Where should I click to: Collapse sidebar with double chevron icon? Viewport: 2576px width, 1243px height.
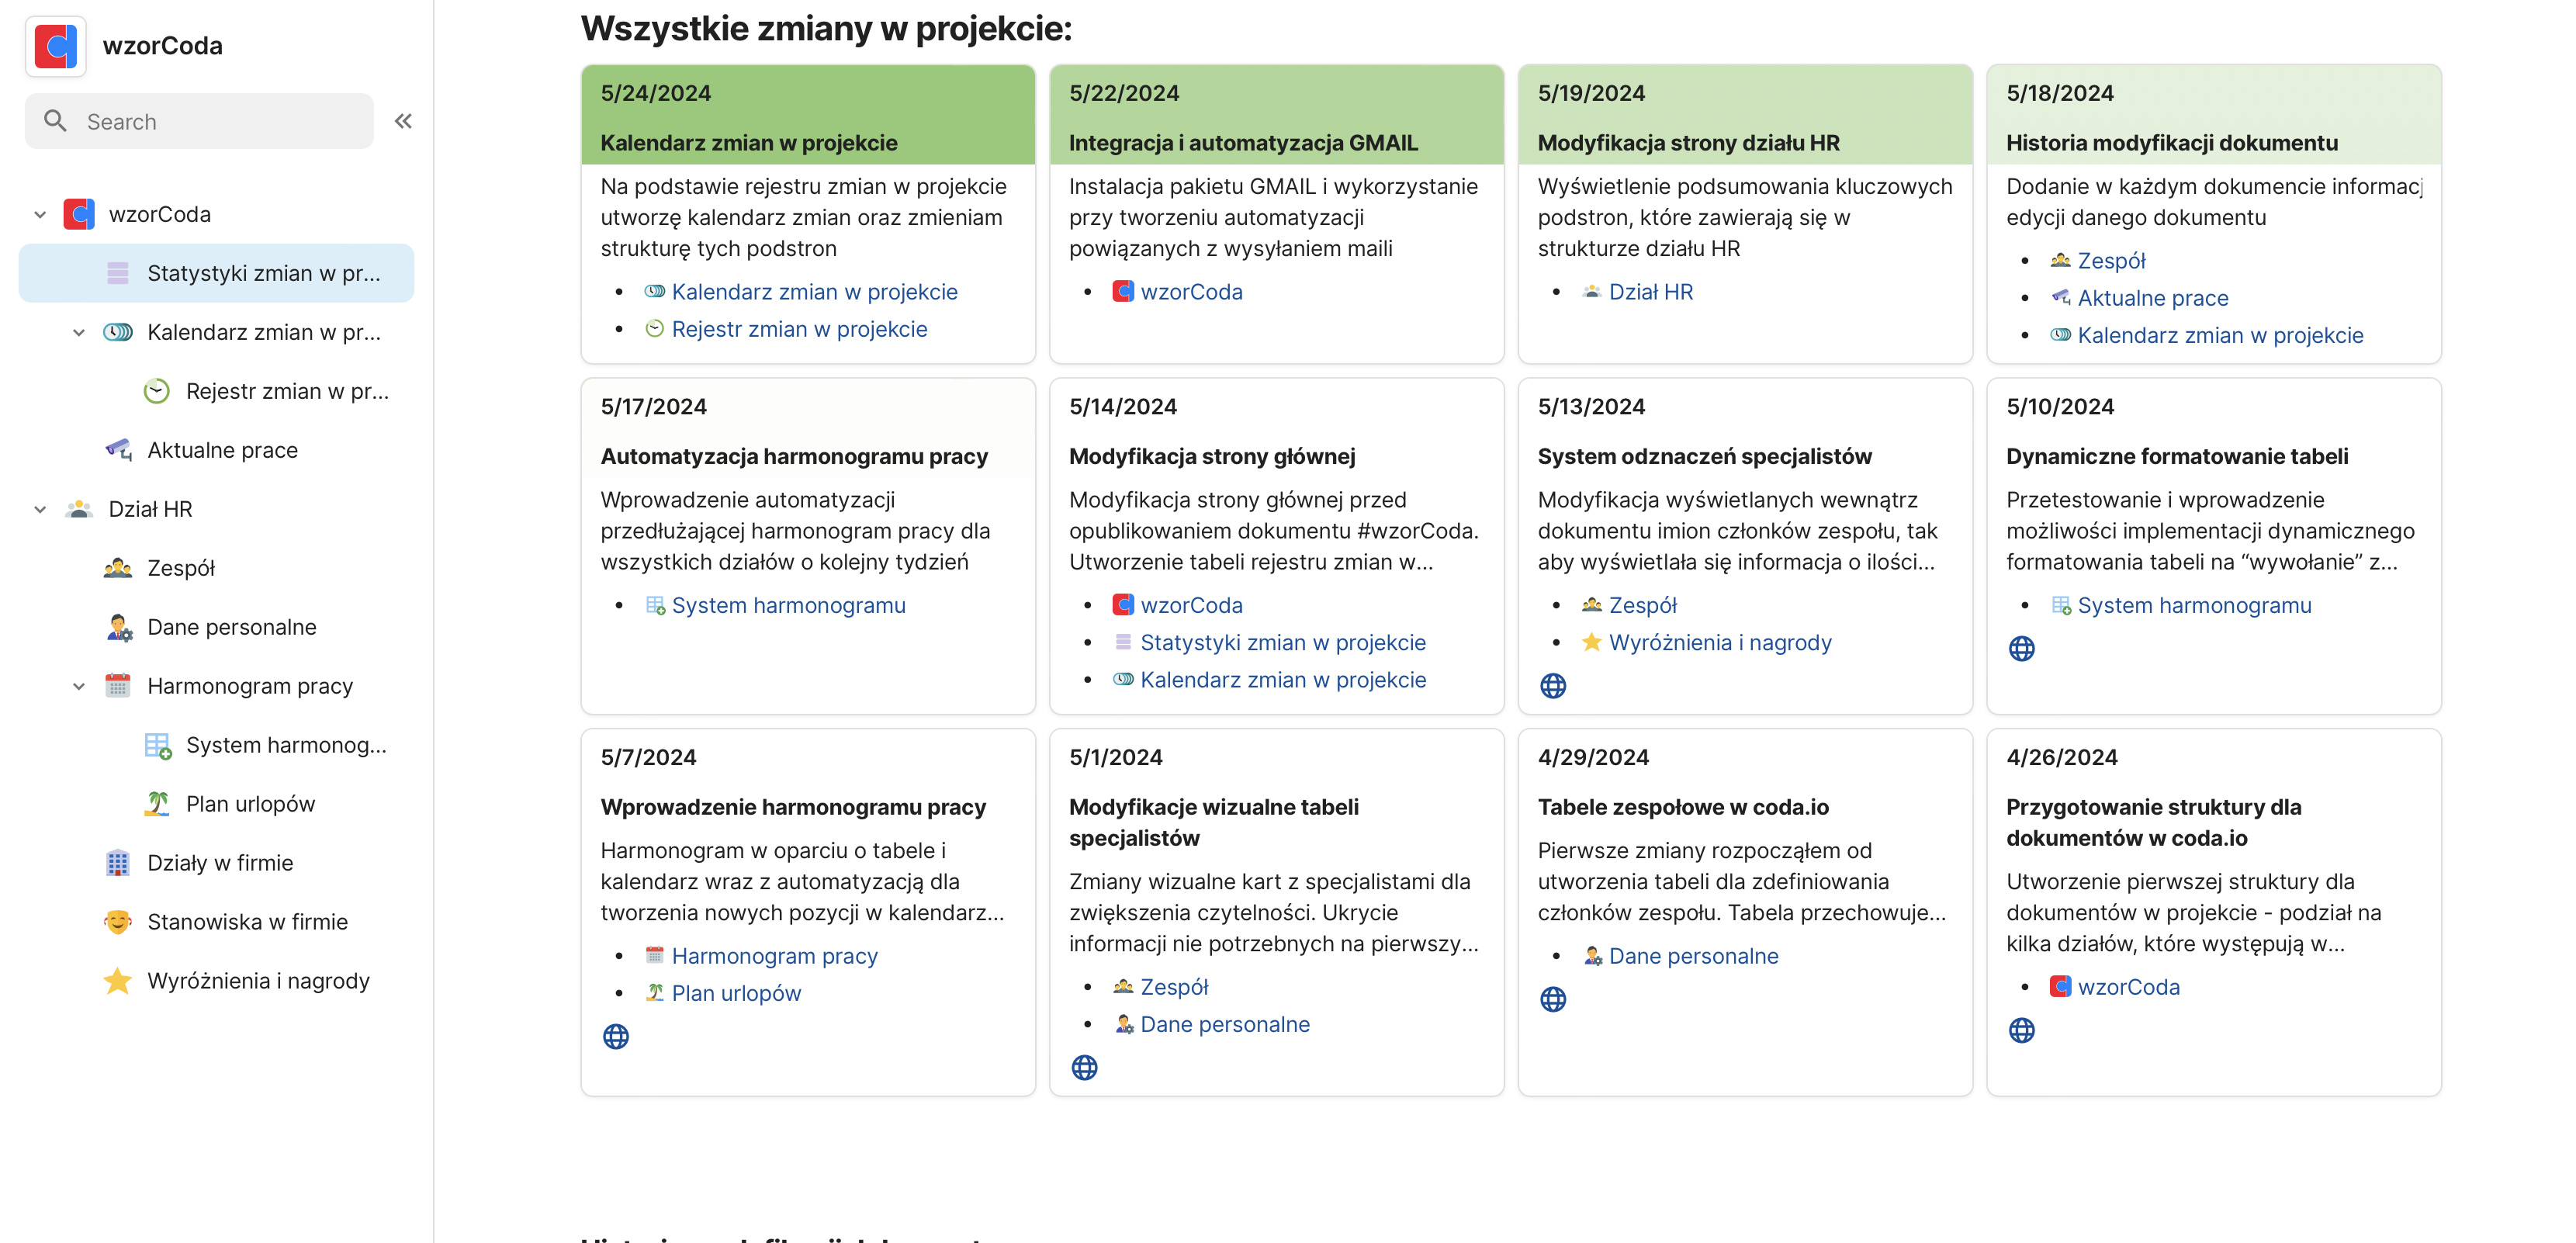click(403, 121)
